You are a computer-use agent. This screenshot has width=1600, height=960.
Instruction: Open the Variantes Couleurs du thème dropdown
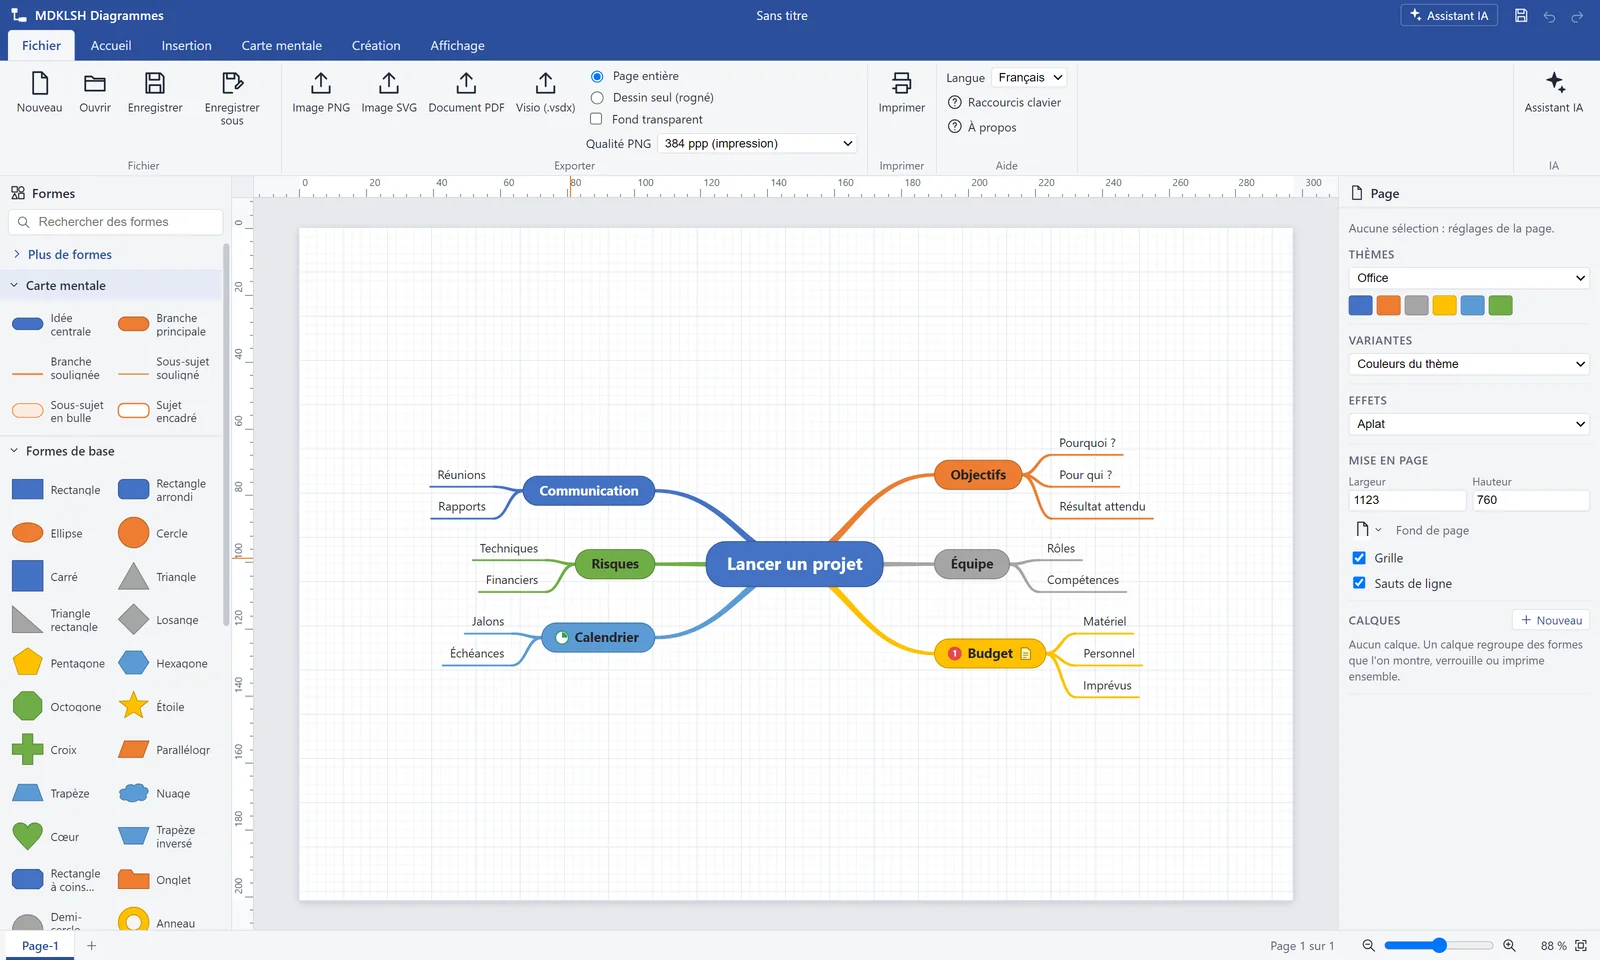click(x=1469, y=364)
